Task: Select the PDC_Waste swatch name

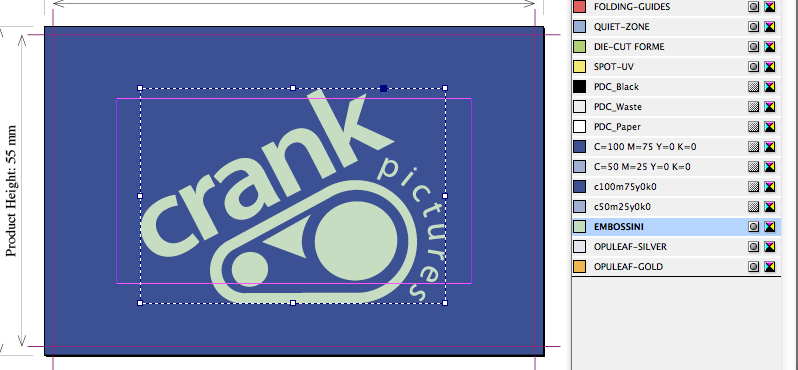Action: 618,107
